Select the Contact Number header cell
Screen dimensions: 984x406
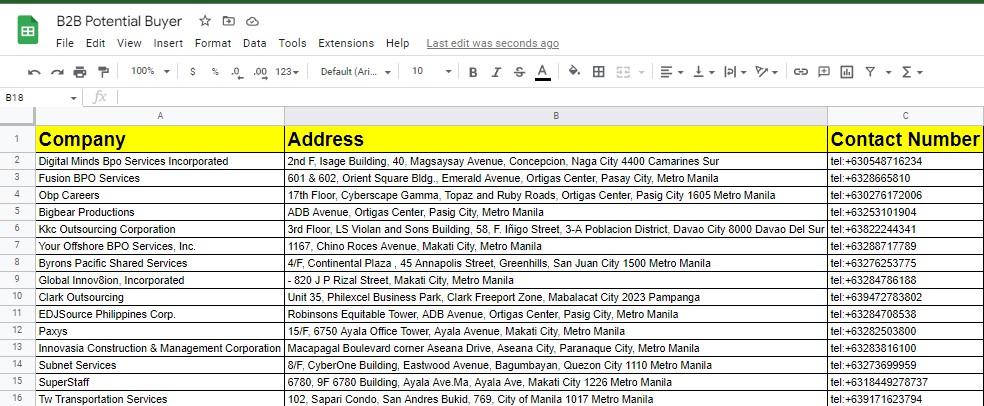point(906,139)
